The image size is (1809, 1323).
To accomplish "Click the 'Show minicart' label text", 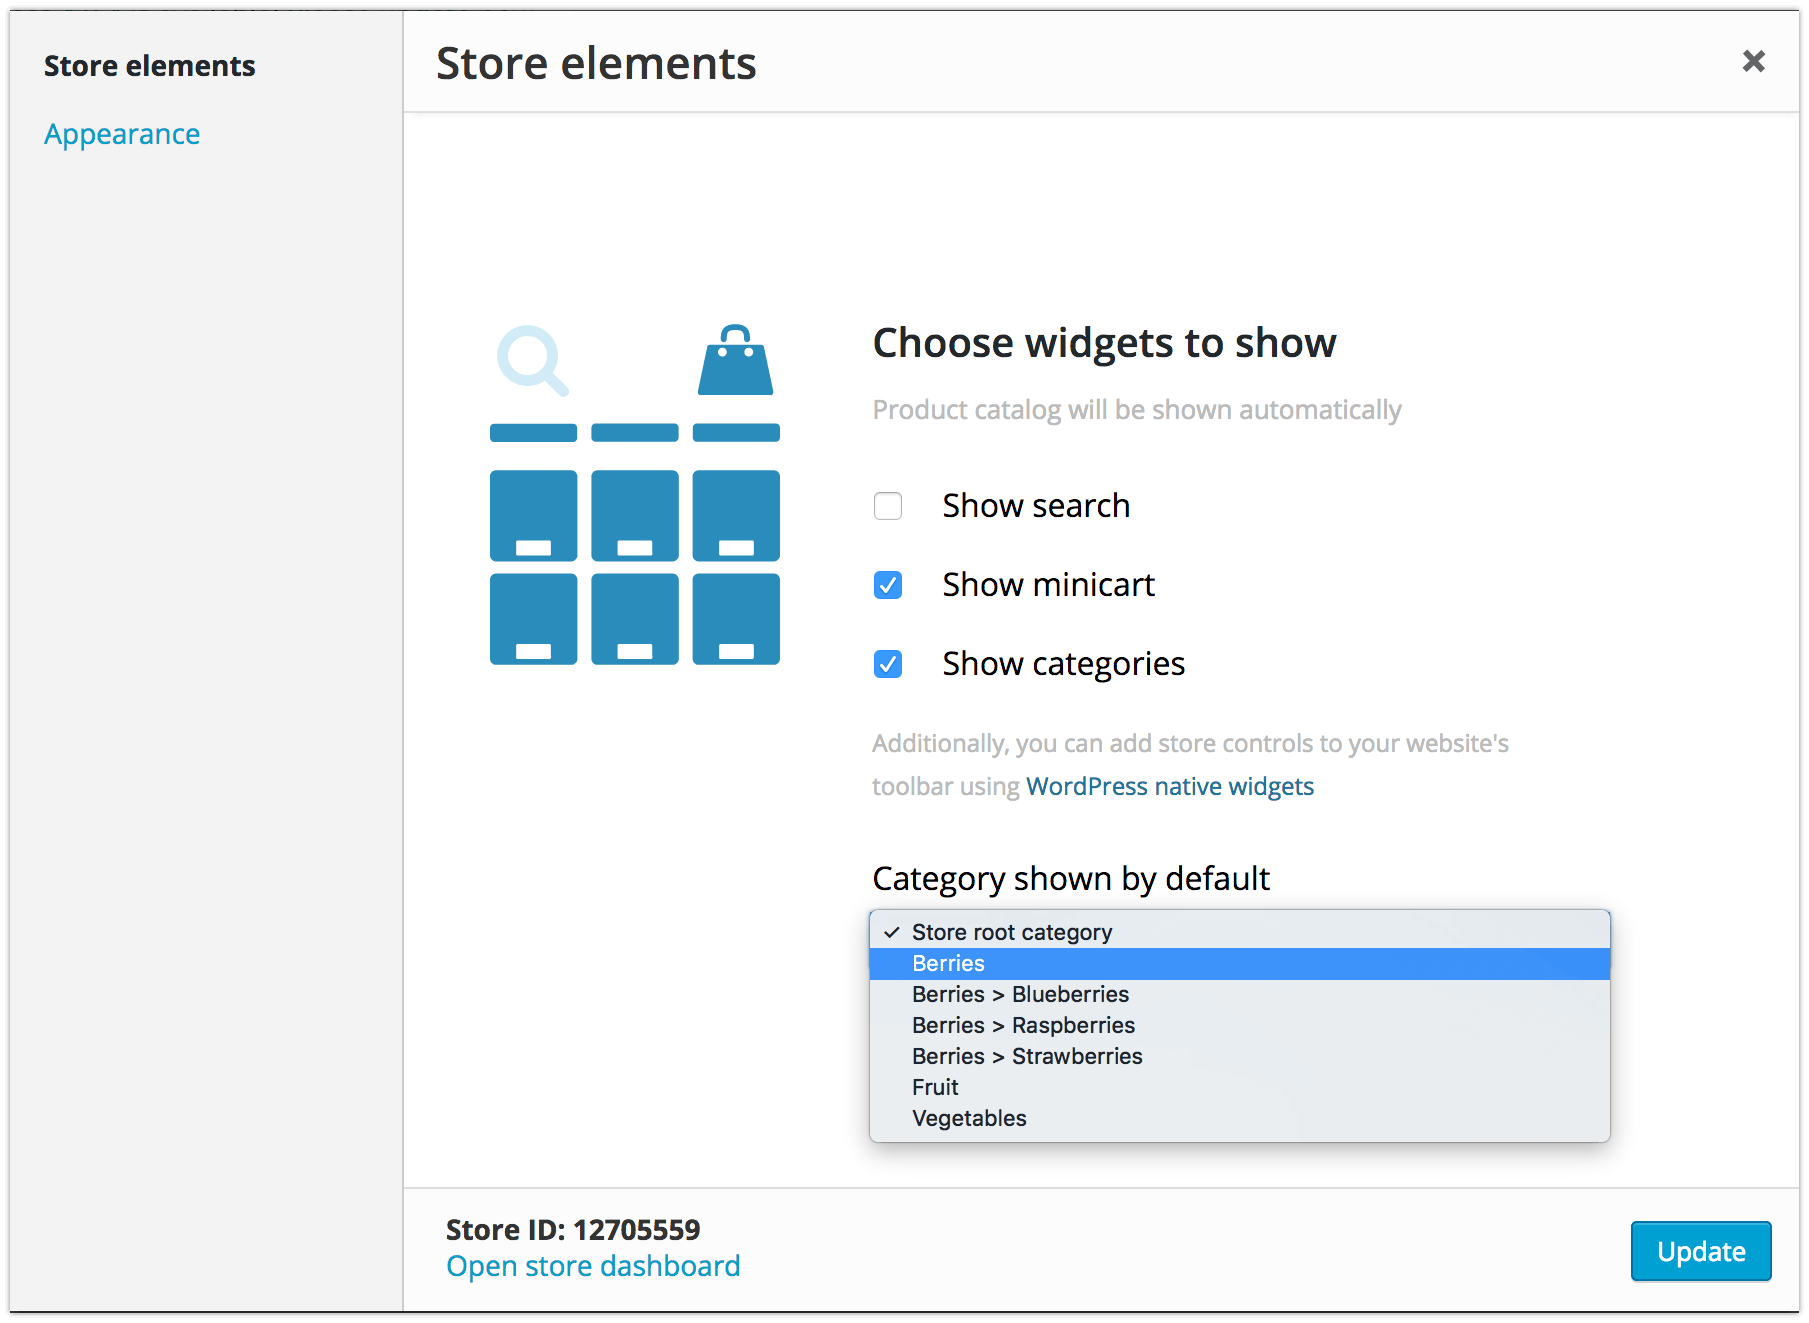I will click(x=1048, y=585).
